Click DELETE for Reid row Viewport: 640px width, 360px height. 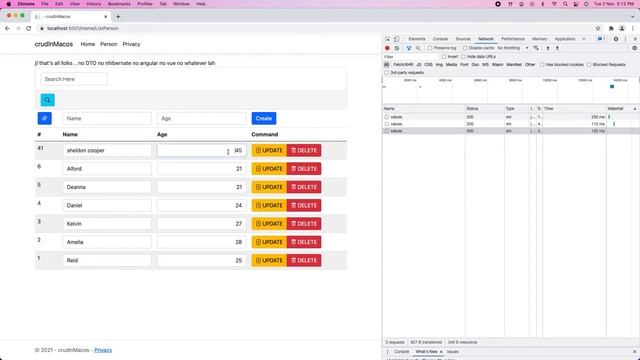pyautogui.click(x=304, y=260)
